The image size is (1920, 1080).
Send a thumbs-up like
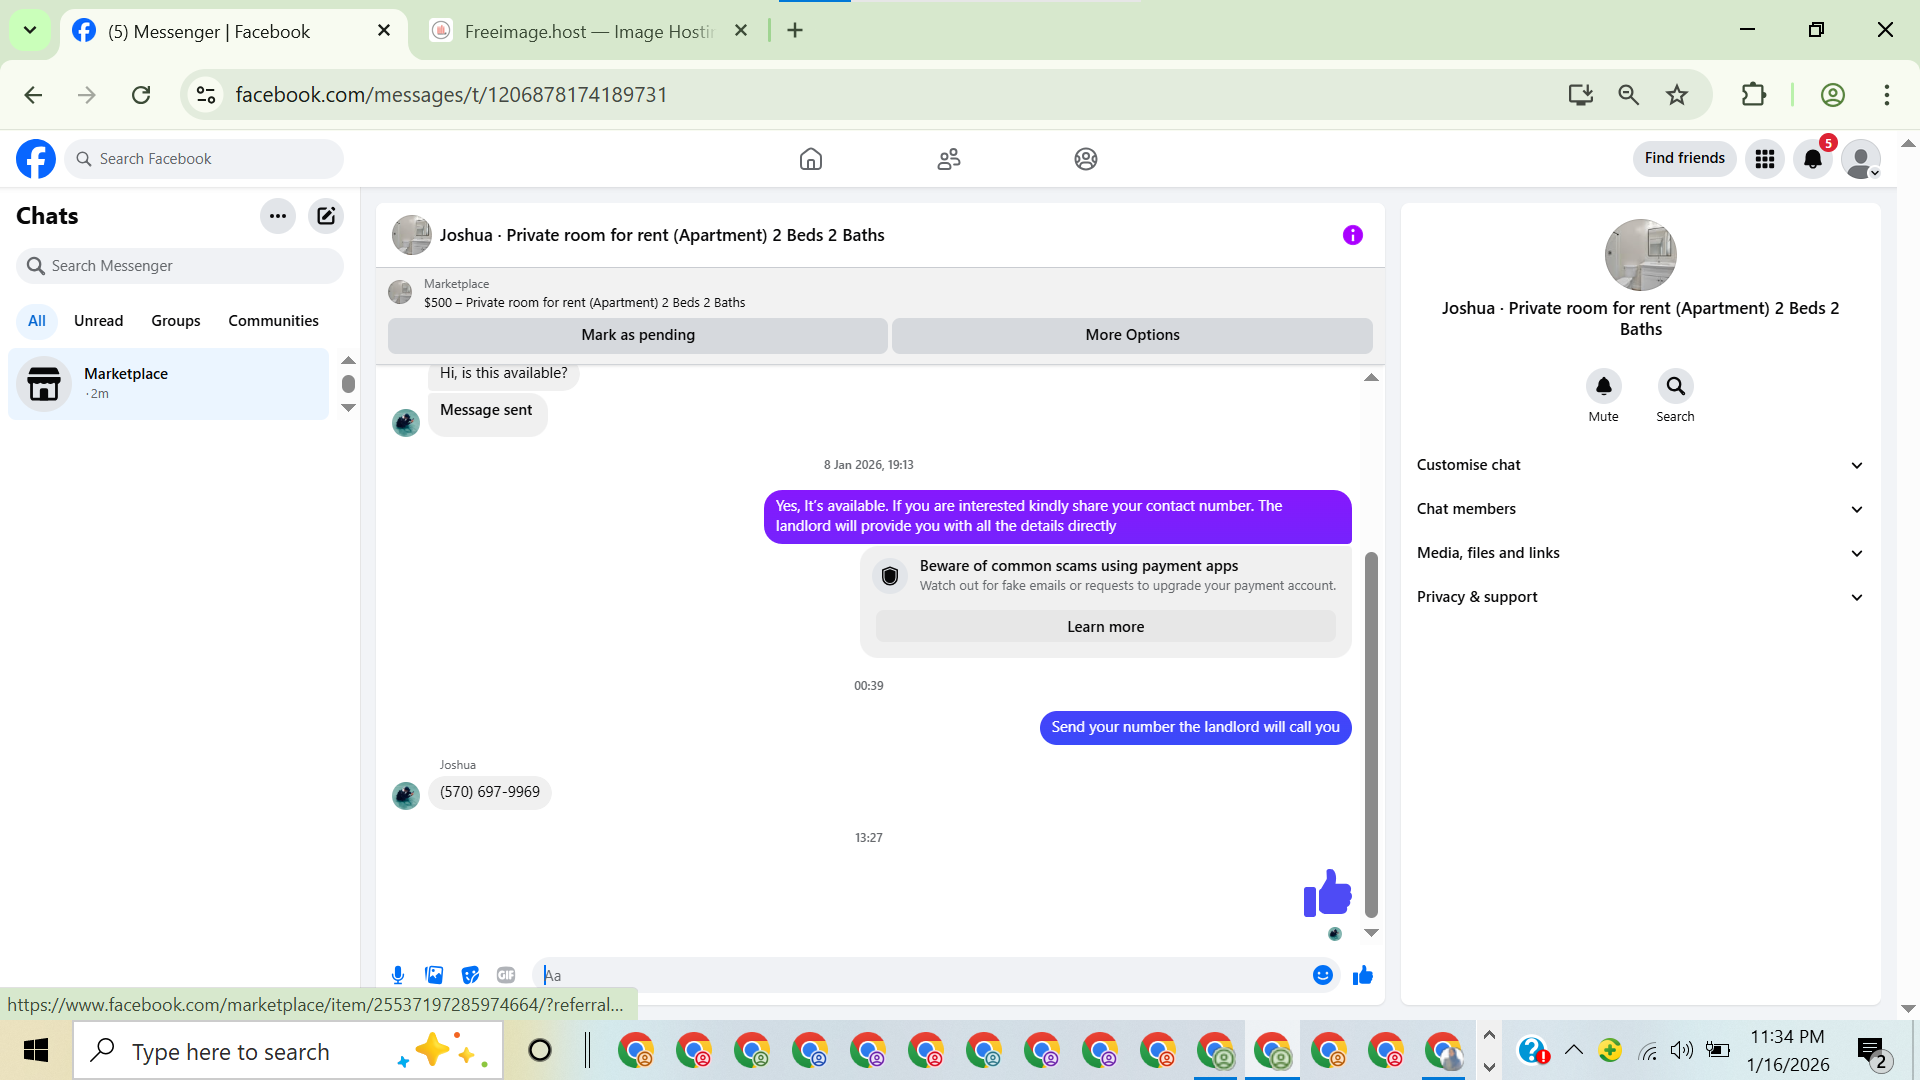1363,975
